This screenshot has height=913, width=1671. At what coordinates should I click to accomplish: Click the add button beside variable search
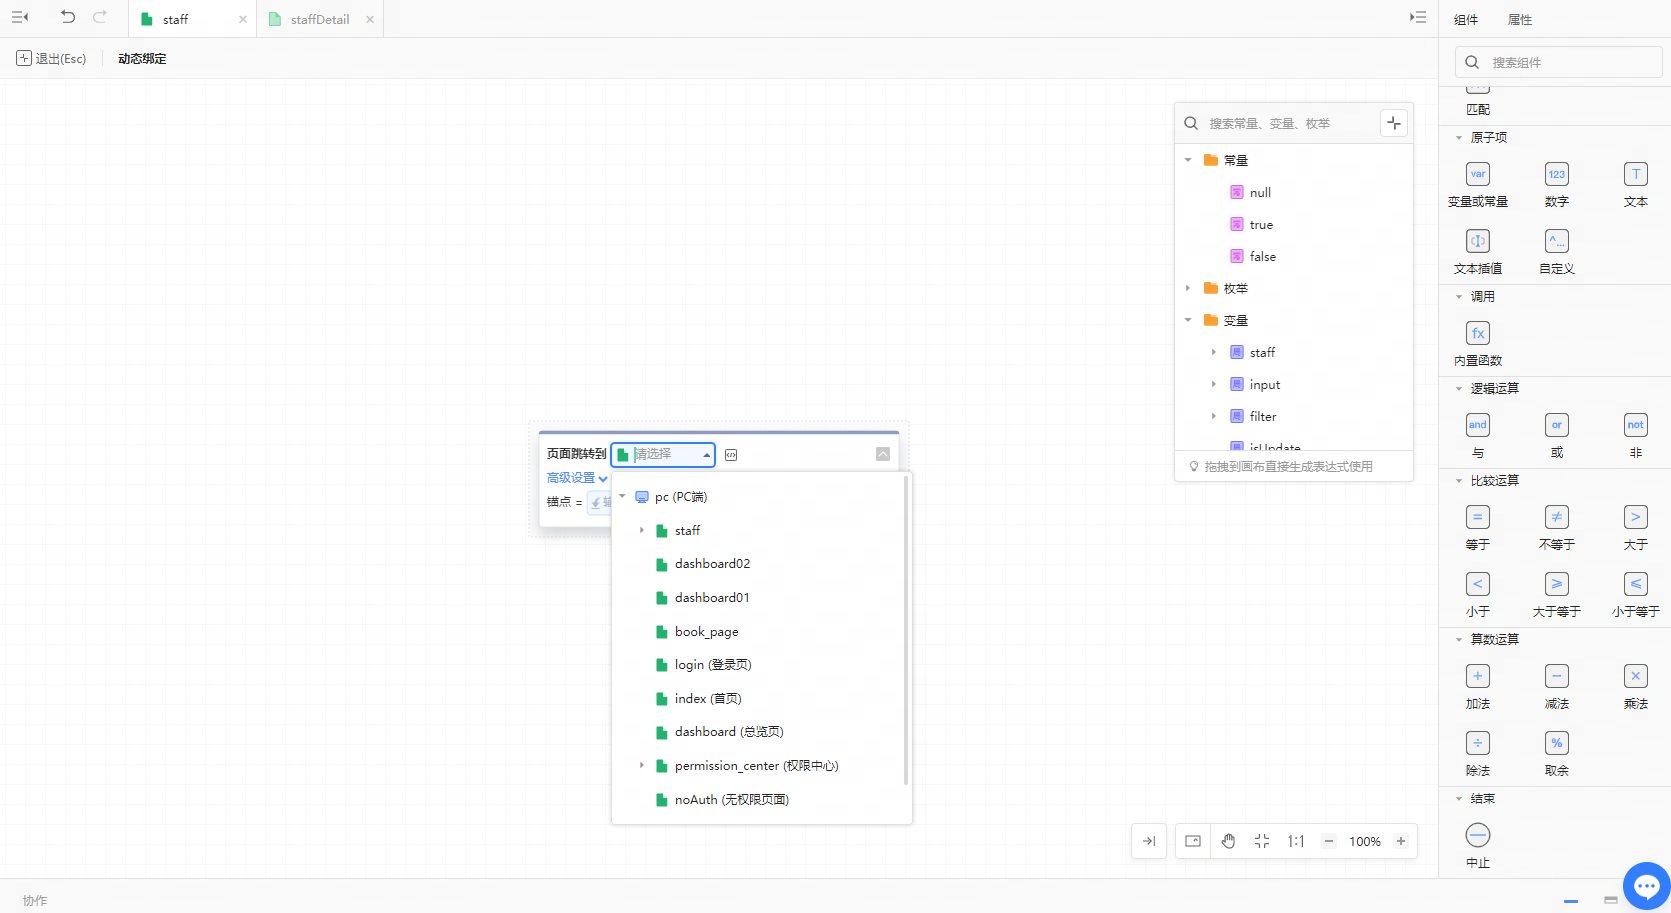[1394, 123]
